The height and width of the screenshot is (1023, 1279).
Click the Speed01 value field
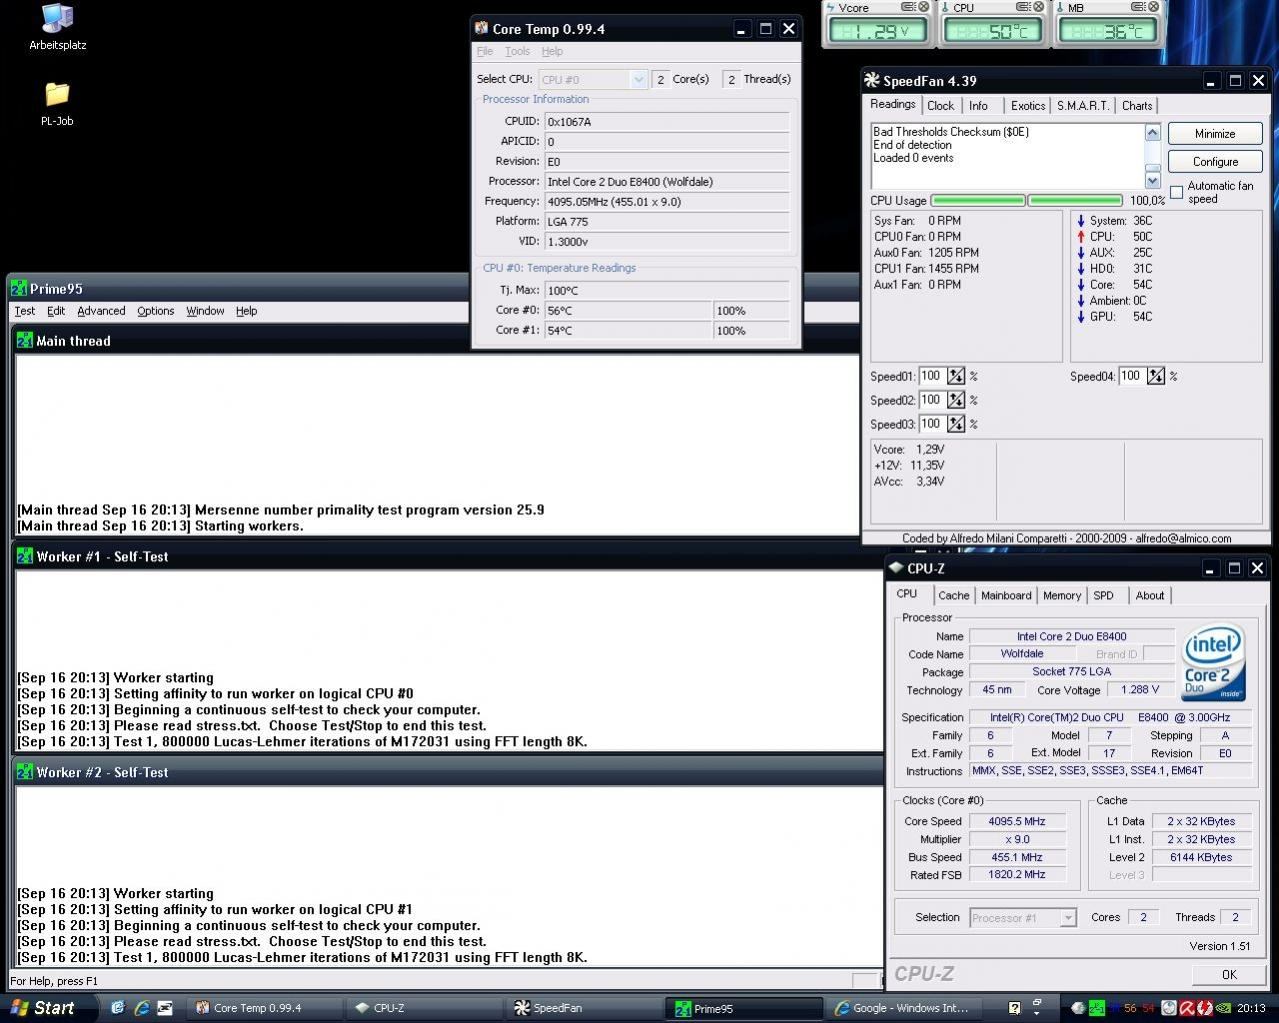[x=932, y=376]
